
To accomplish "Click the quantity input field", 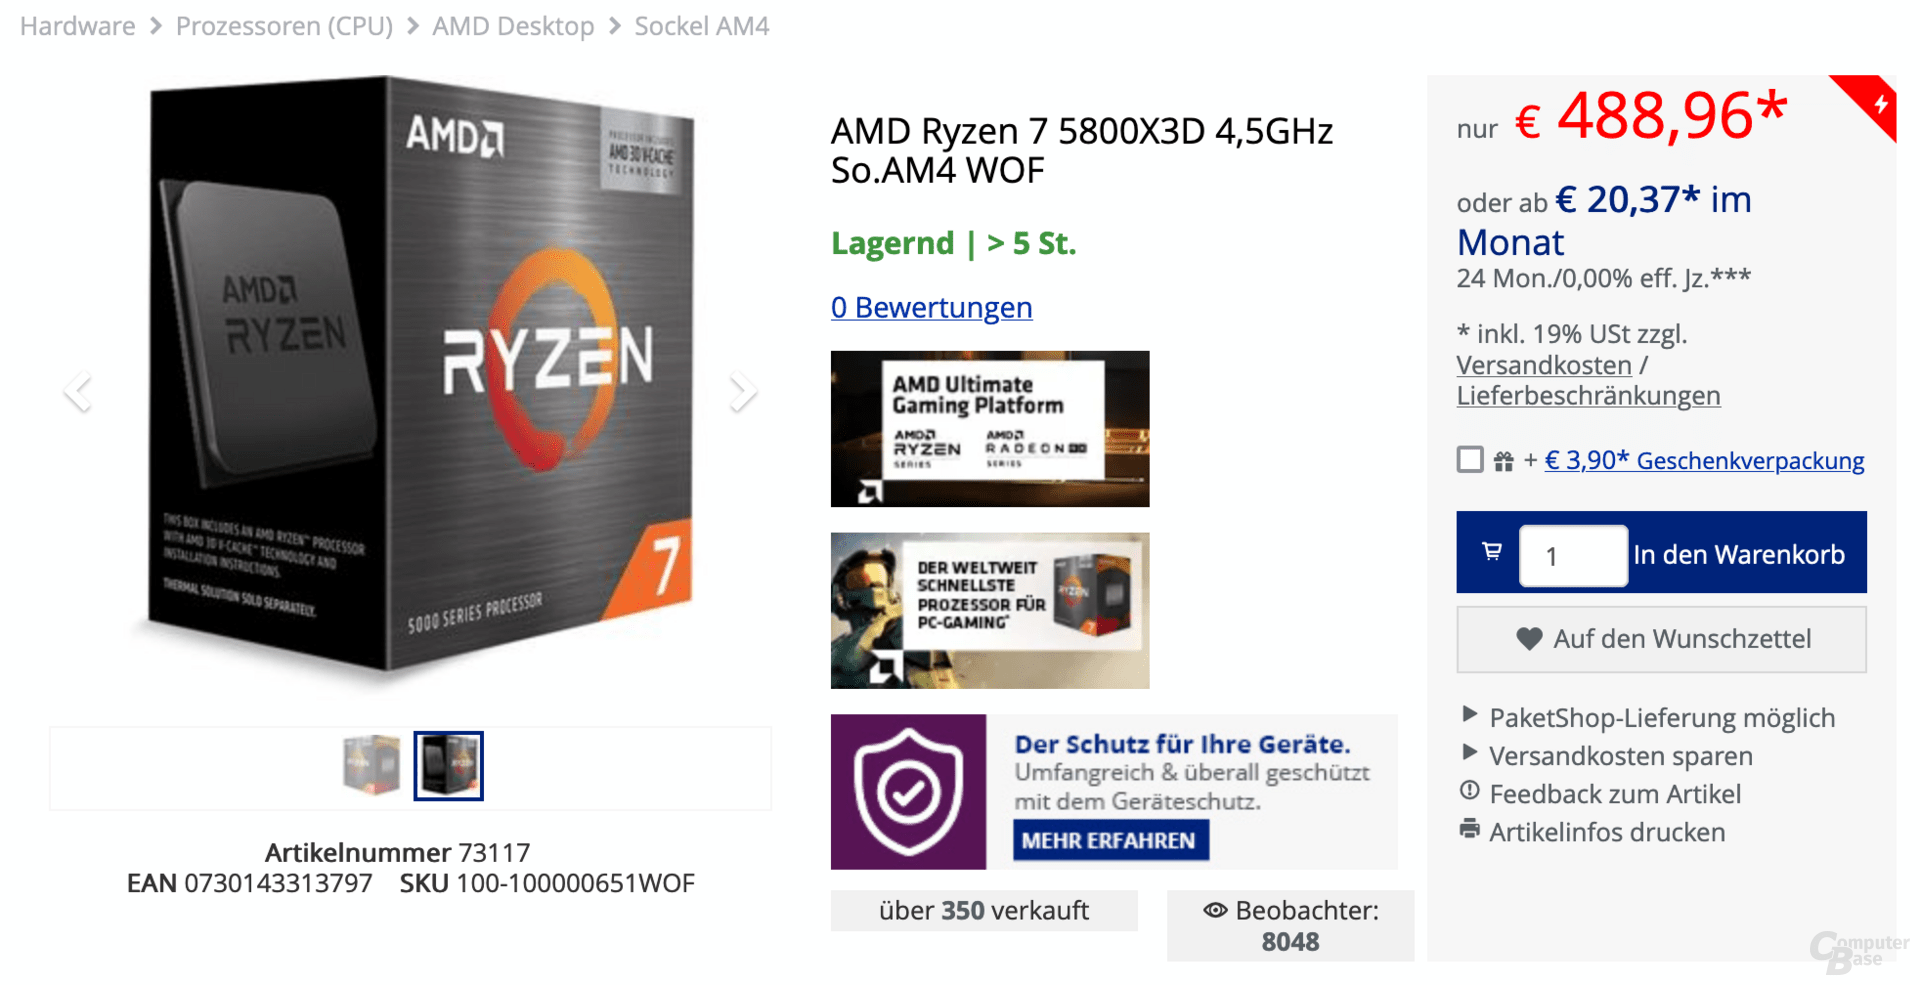I will [x=1573, y=555].
